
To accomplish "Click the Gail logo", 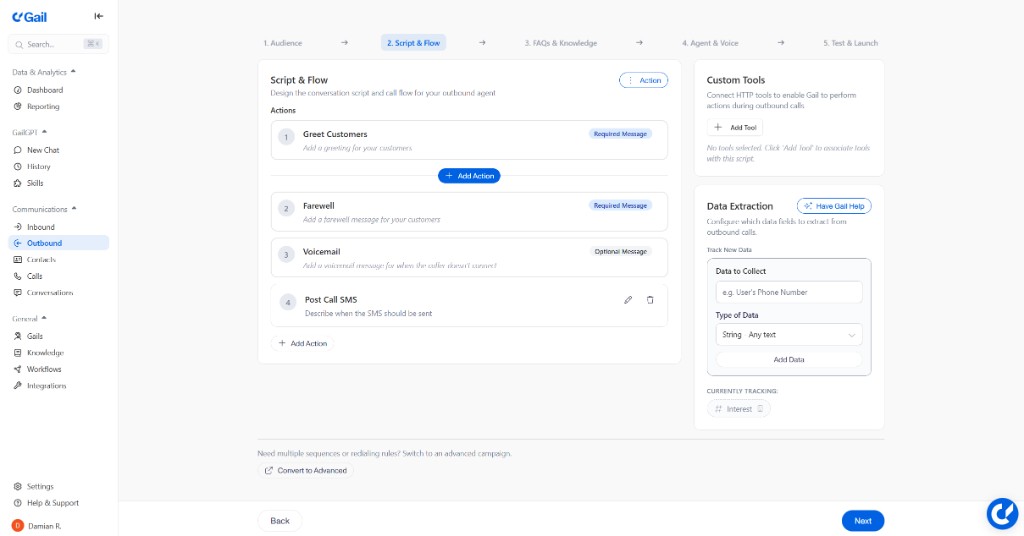I will point(29,17).
